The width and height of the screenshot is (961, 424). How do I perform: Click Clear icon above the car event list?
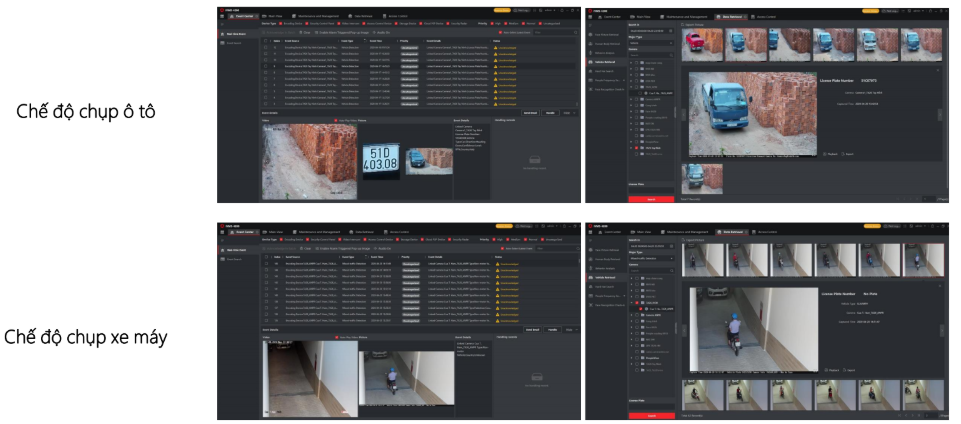305,33
